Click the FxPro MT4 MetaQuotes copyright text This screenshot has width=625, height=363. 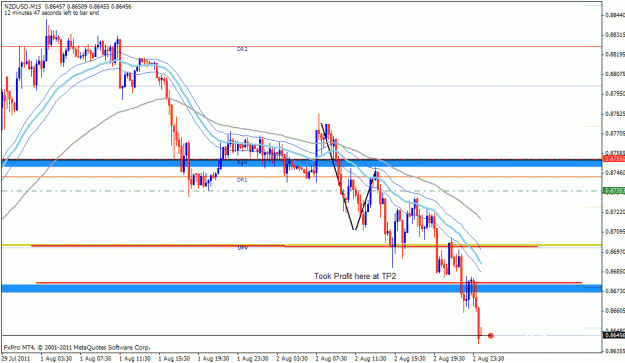coord(77,347)
